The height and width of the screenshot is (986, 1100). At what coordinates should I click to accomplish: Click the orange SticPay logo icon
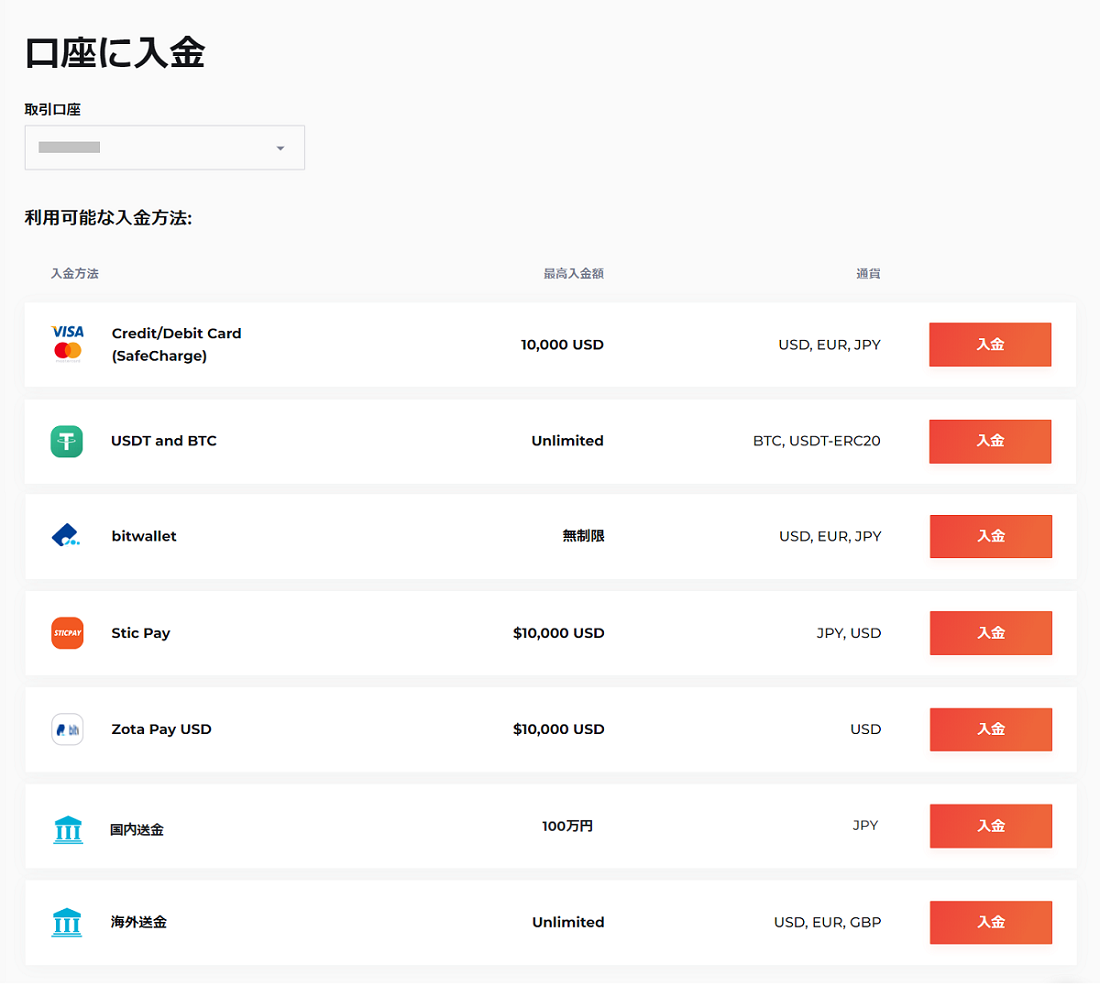pos(67,633)
